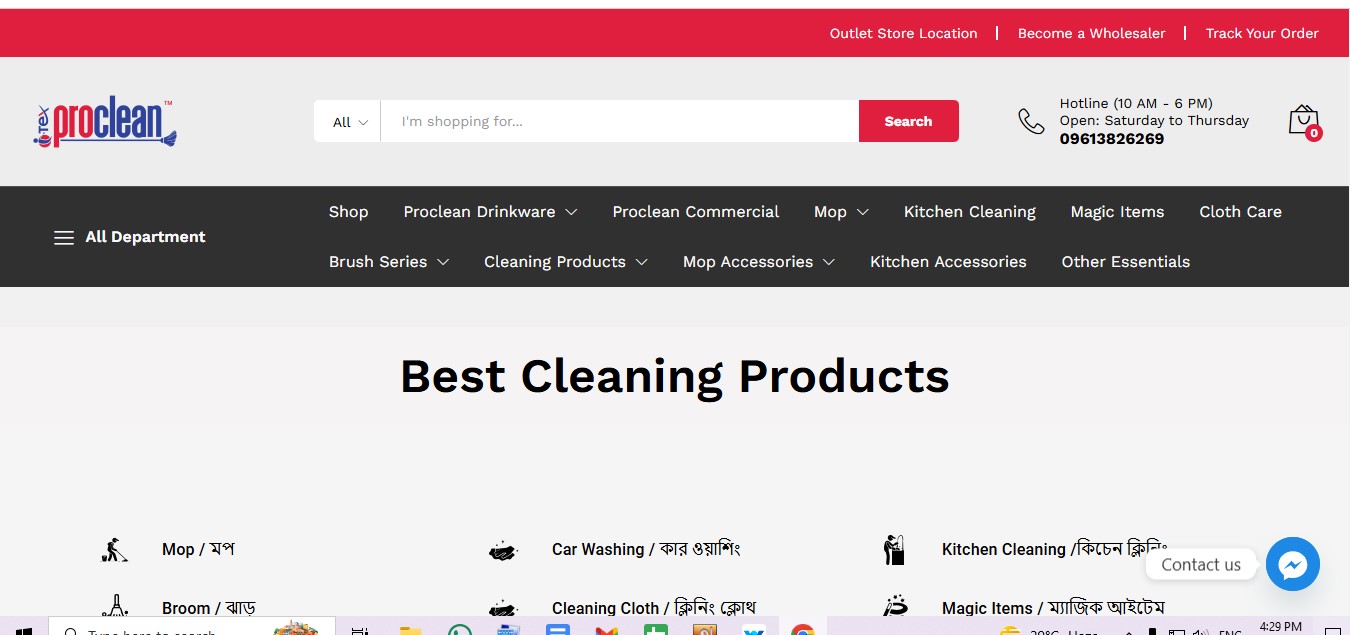Click the hotline phone handset icon

pos(1031,121)
